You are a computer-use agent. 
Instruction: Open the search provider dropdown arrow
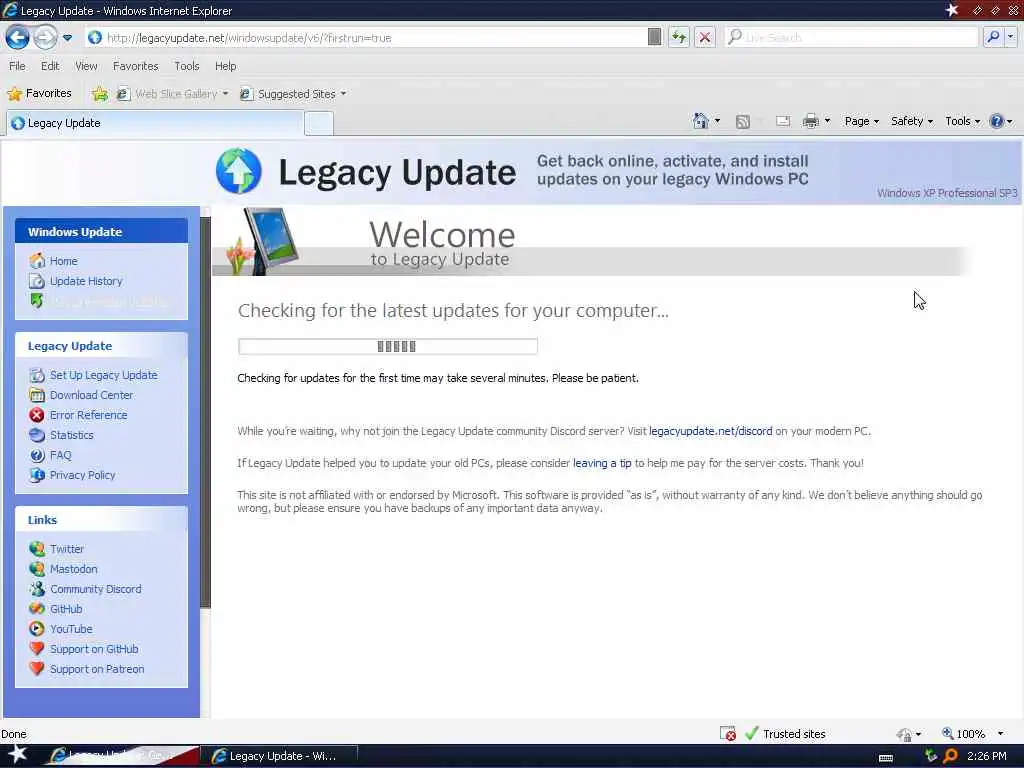pos(1010,37)
